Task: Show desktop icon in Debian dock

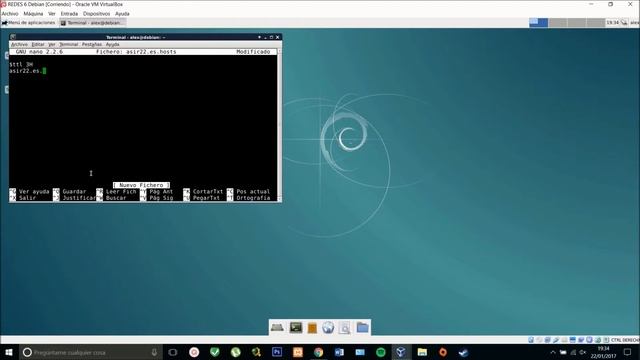Action: [277, 328]
